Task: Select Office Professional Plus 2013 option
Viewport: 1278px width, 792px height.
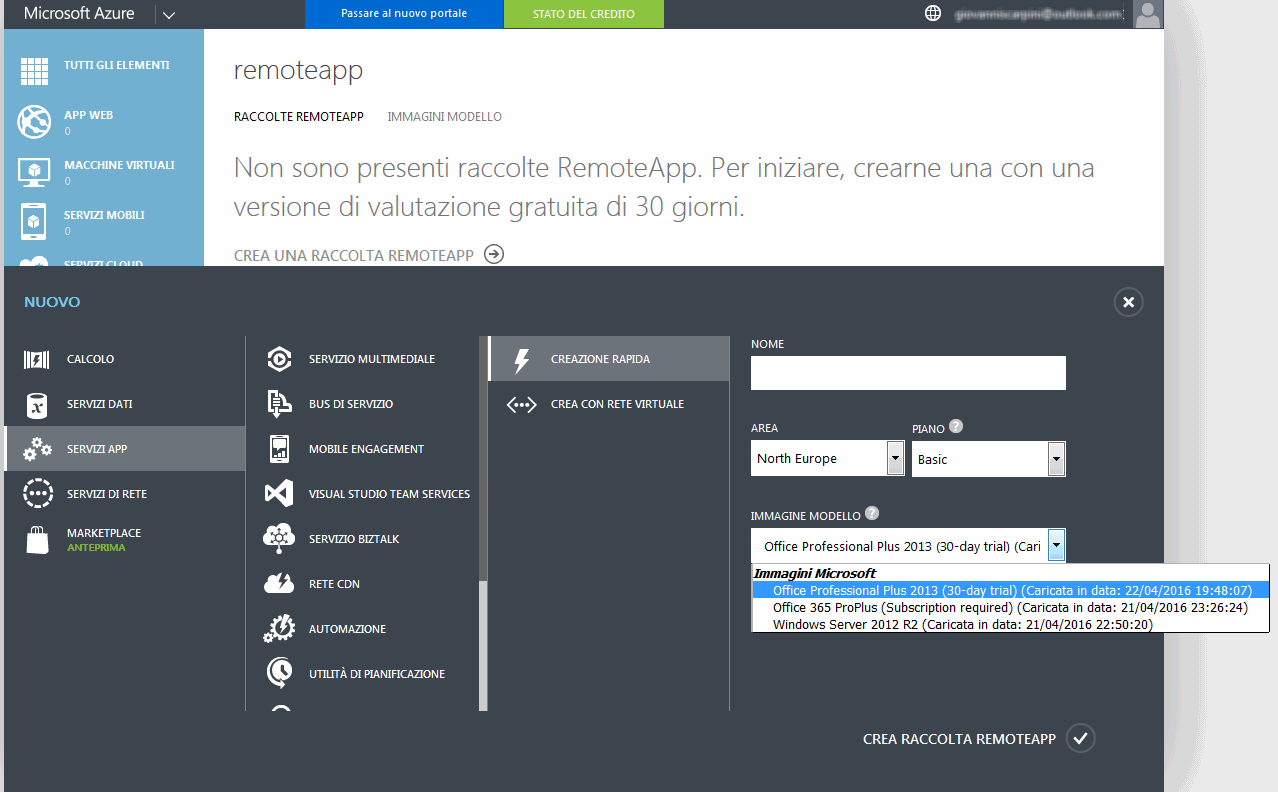Action: coord(1010,590)
